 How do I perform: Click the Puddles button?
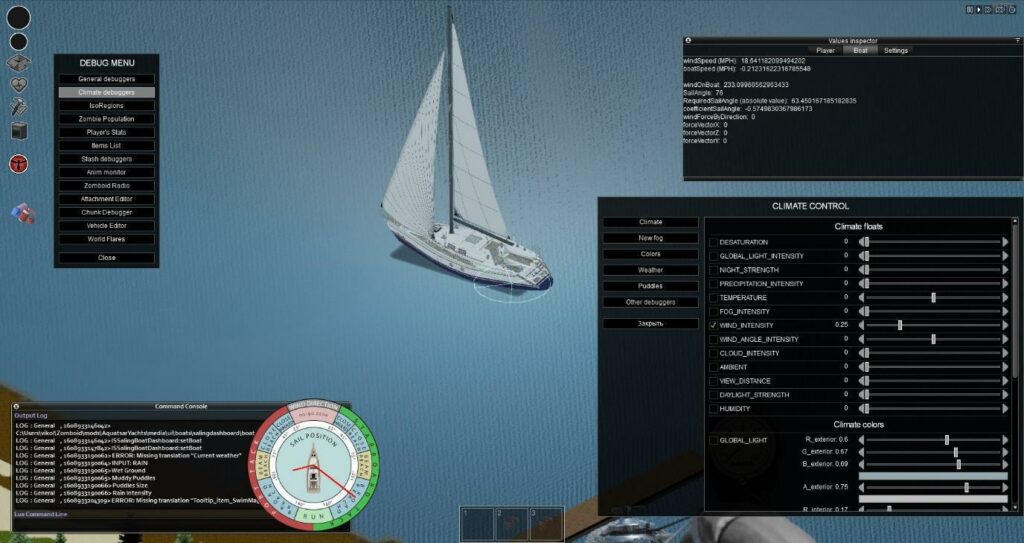point(650,286)
